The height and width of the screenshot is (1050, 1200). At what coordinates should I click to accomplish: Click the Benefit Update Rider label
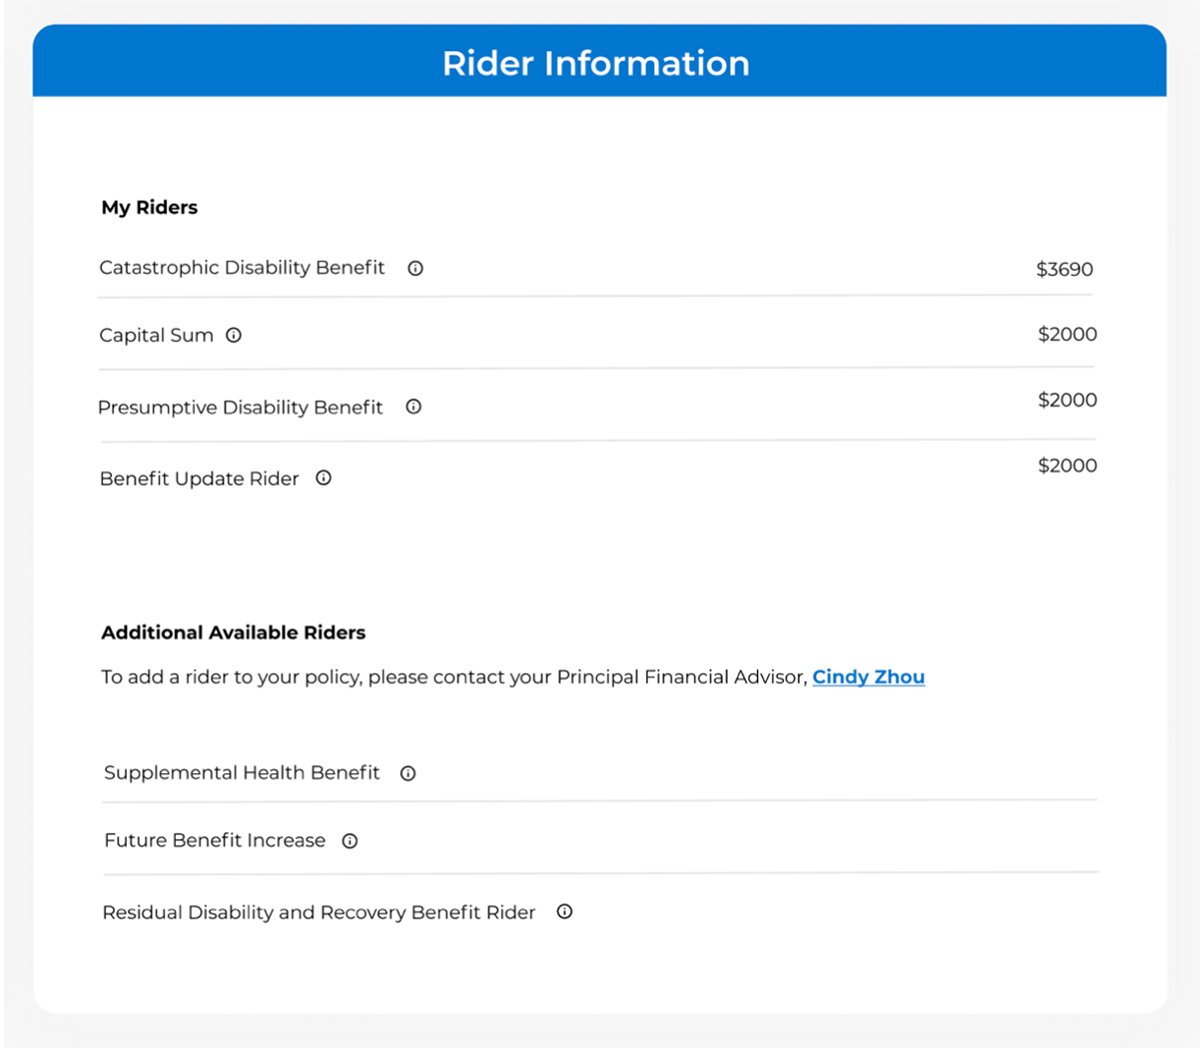tap(199, 479)
